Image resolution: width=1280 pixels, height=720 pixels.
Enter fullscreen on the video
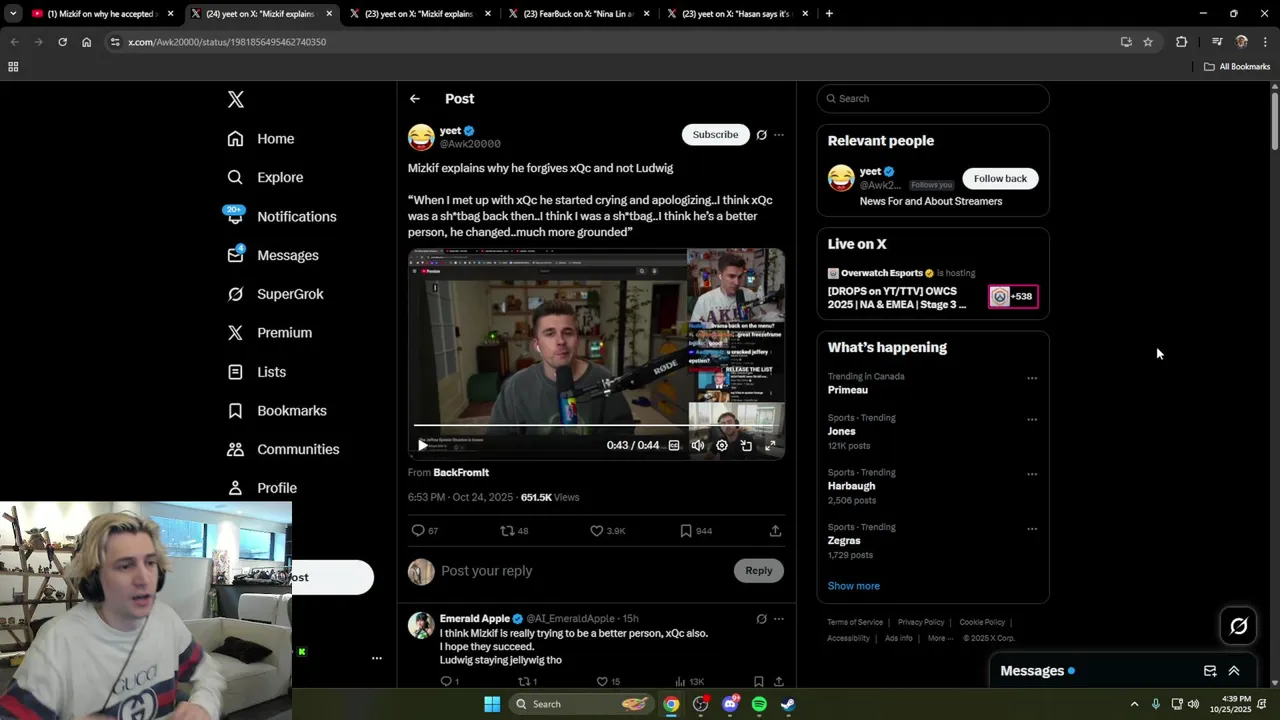[x=770, y=446]
